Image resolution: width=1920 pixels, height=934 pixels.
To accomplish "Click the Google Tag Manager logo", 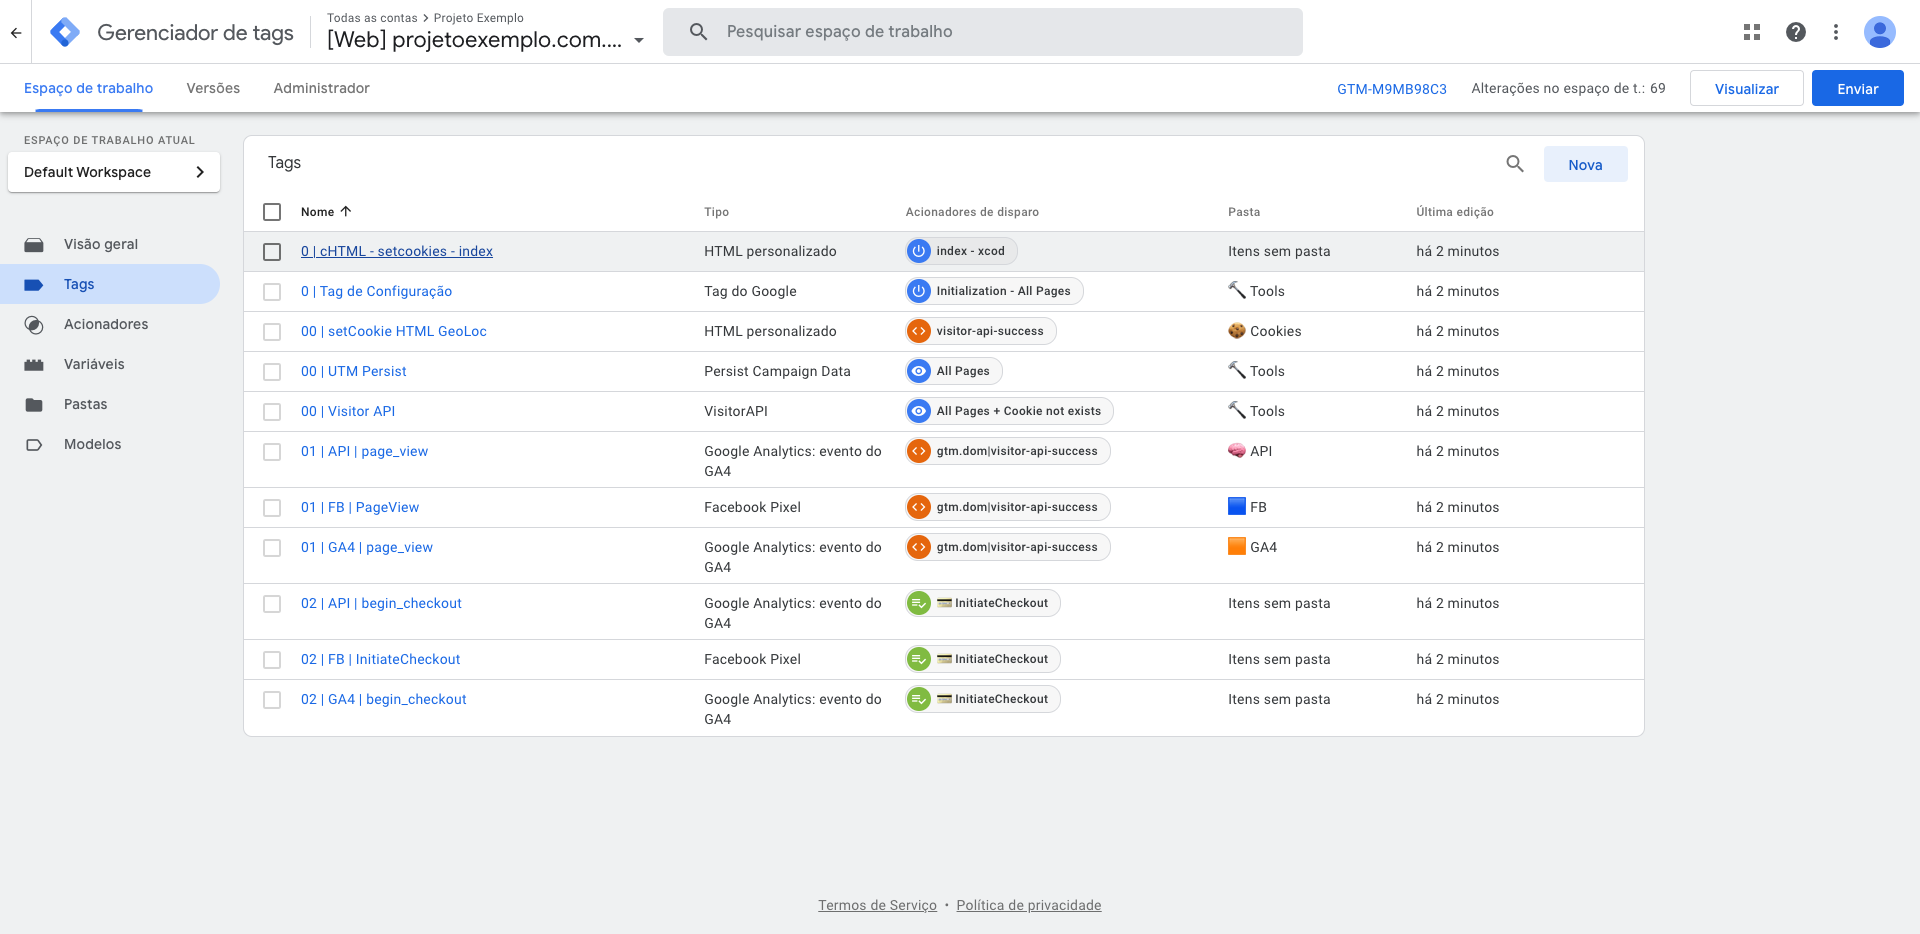I will (x=65, y=32).
